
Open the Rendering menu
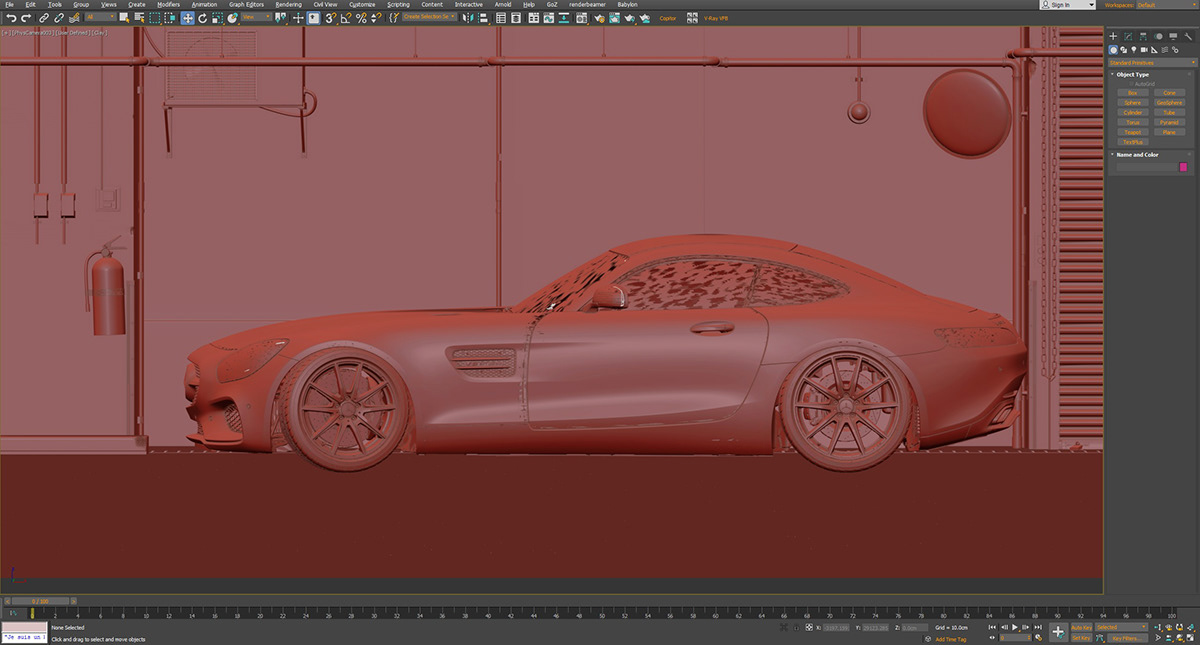coord(288,4)
